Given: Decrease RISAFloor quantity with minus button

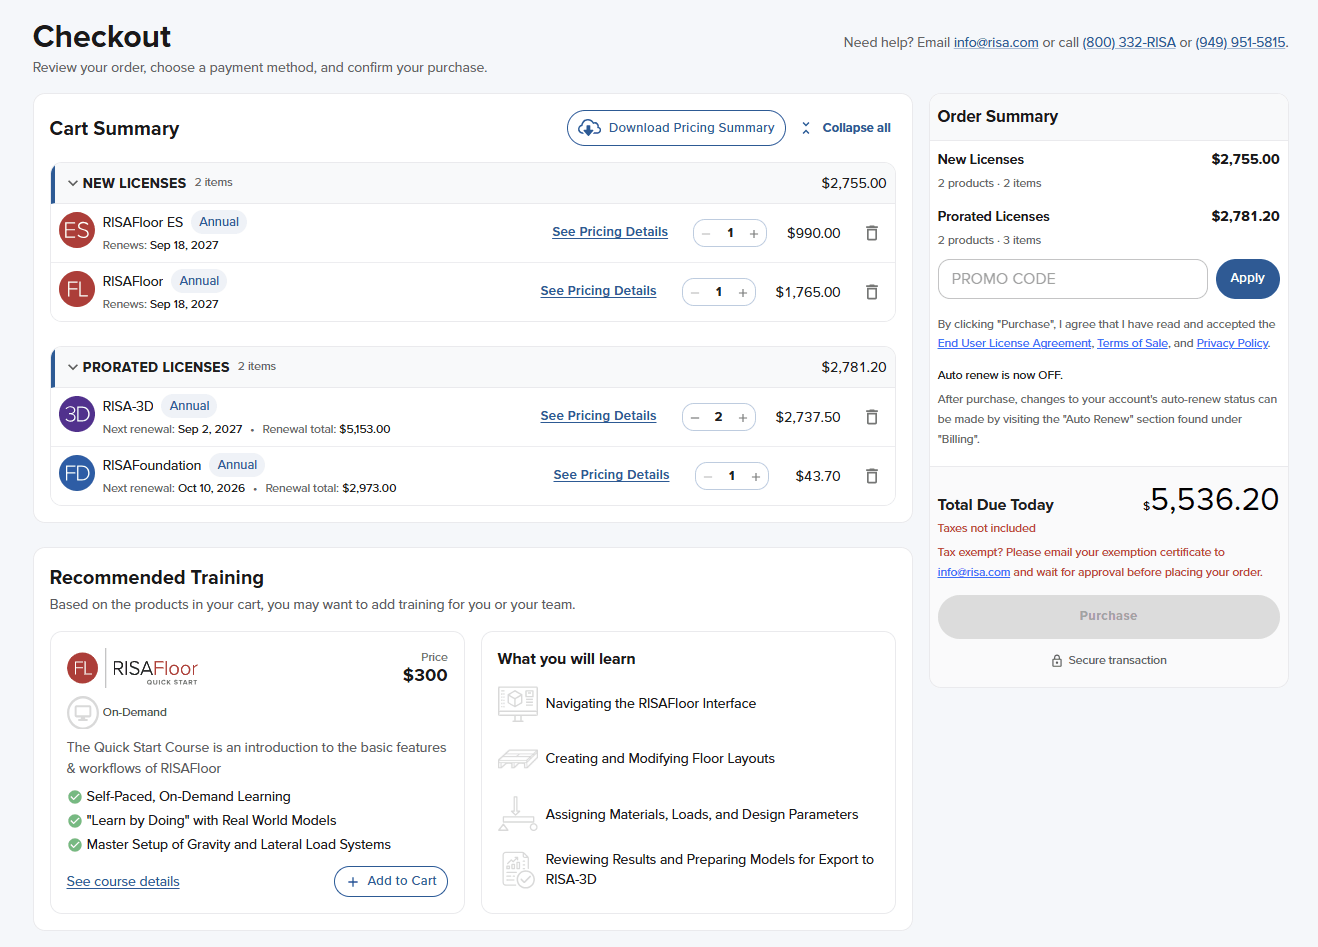Looking at the screenshot, I should [x=695, y=293].
